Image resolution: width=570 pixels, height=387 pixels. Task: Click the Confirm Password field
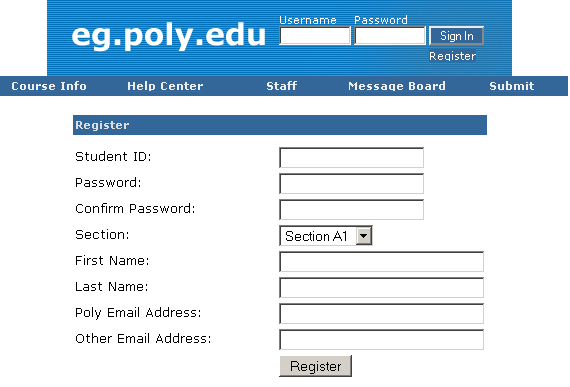pyautogui.click(x=352, y=210)
